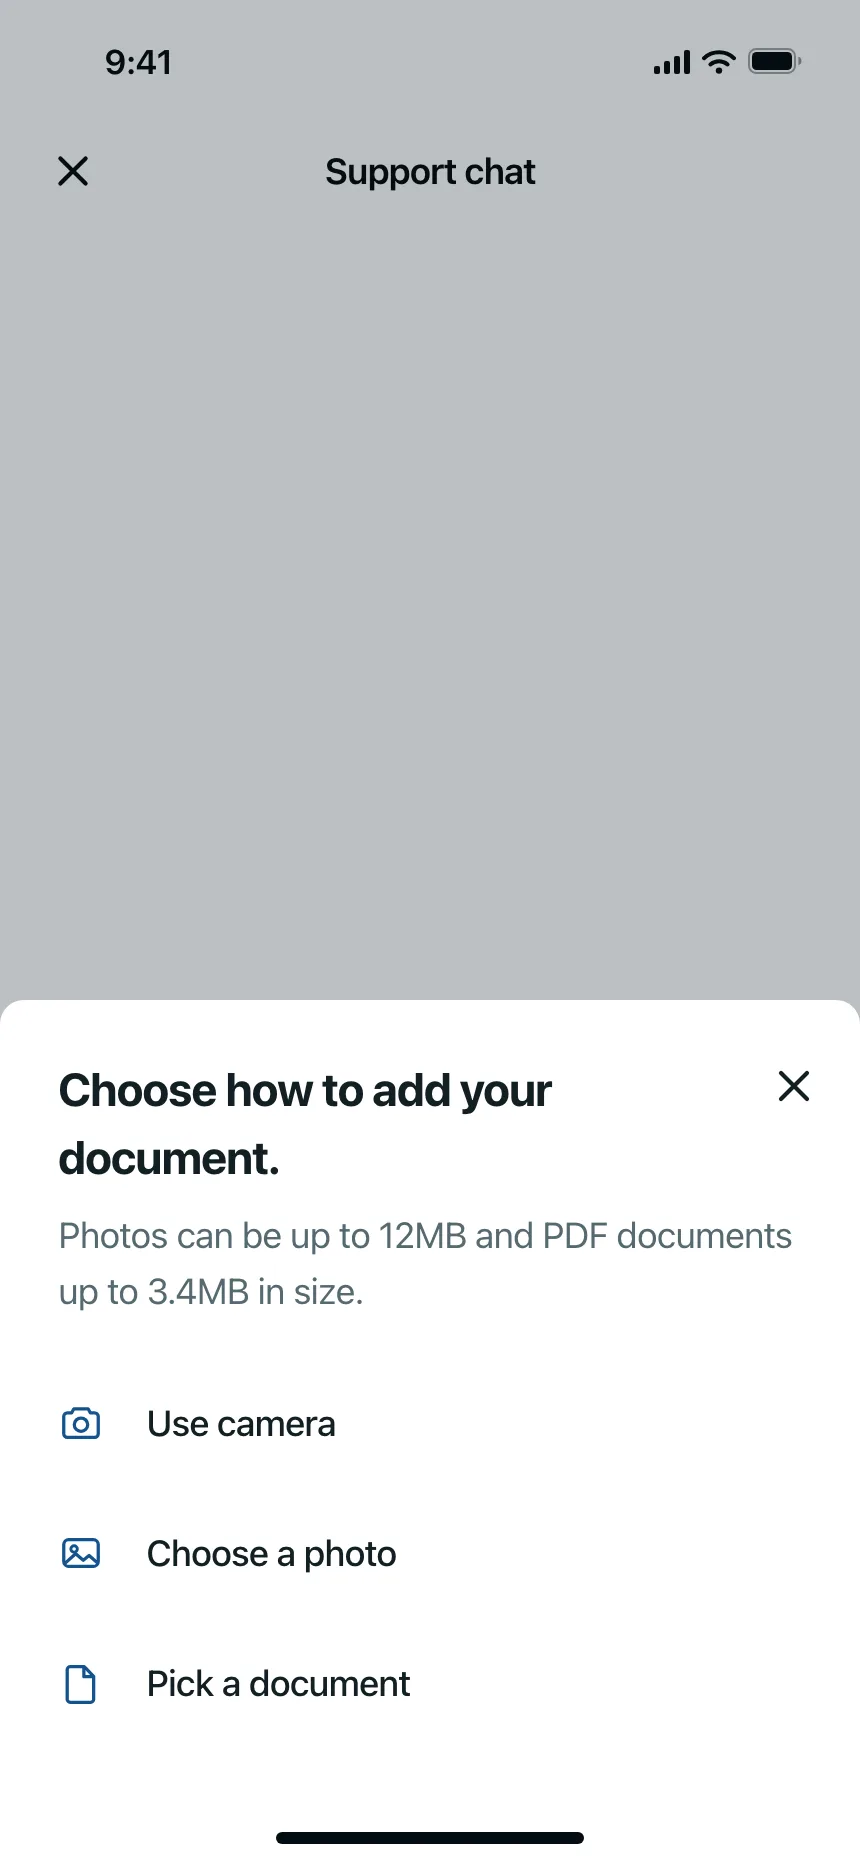Tap the battery indicator icon

pos(775,62)
